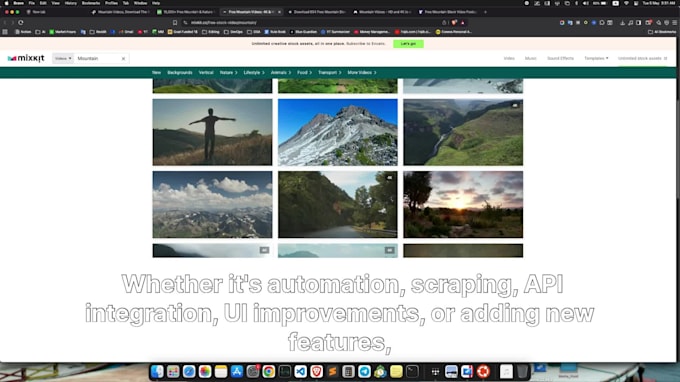Launch Safari from the dock
Viewport: 680px width, 382px height.
(x=189, y=372)
